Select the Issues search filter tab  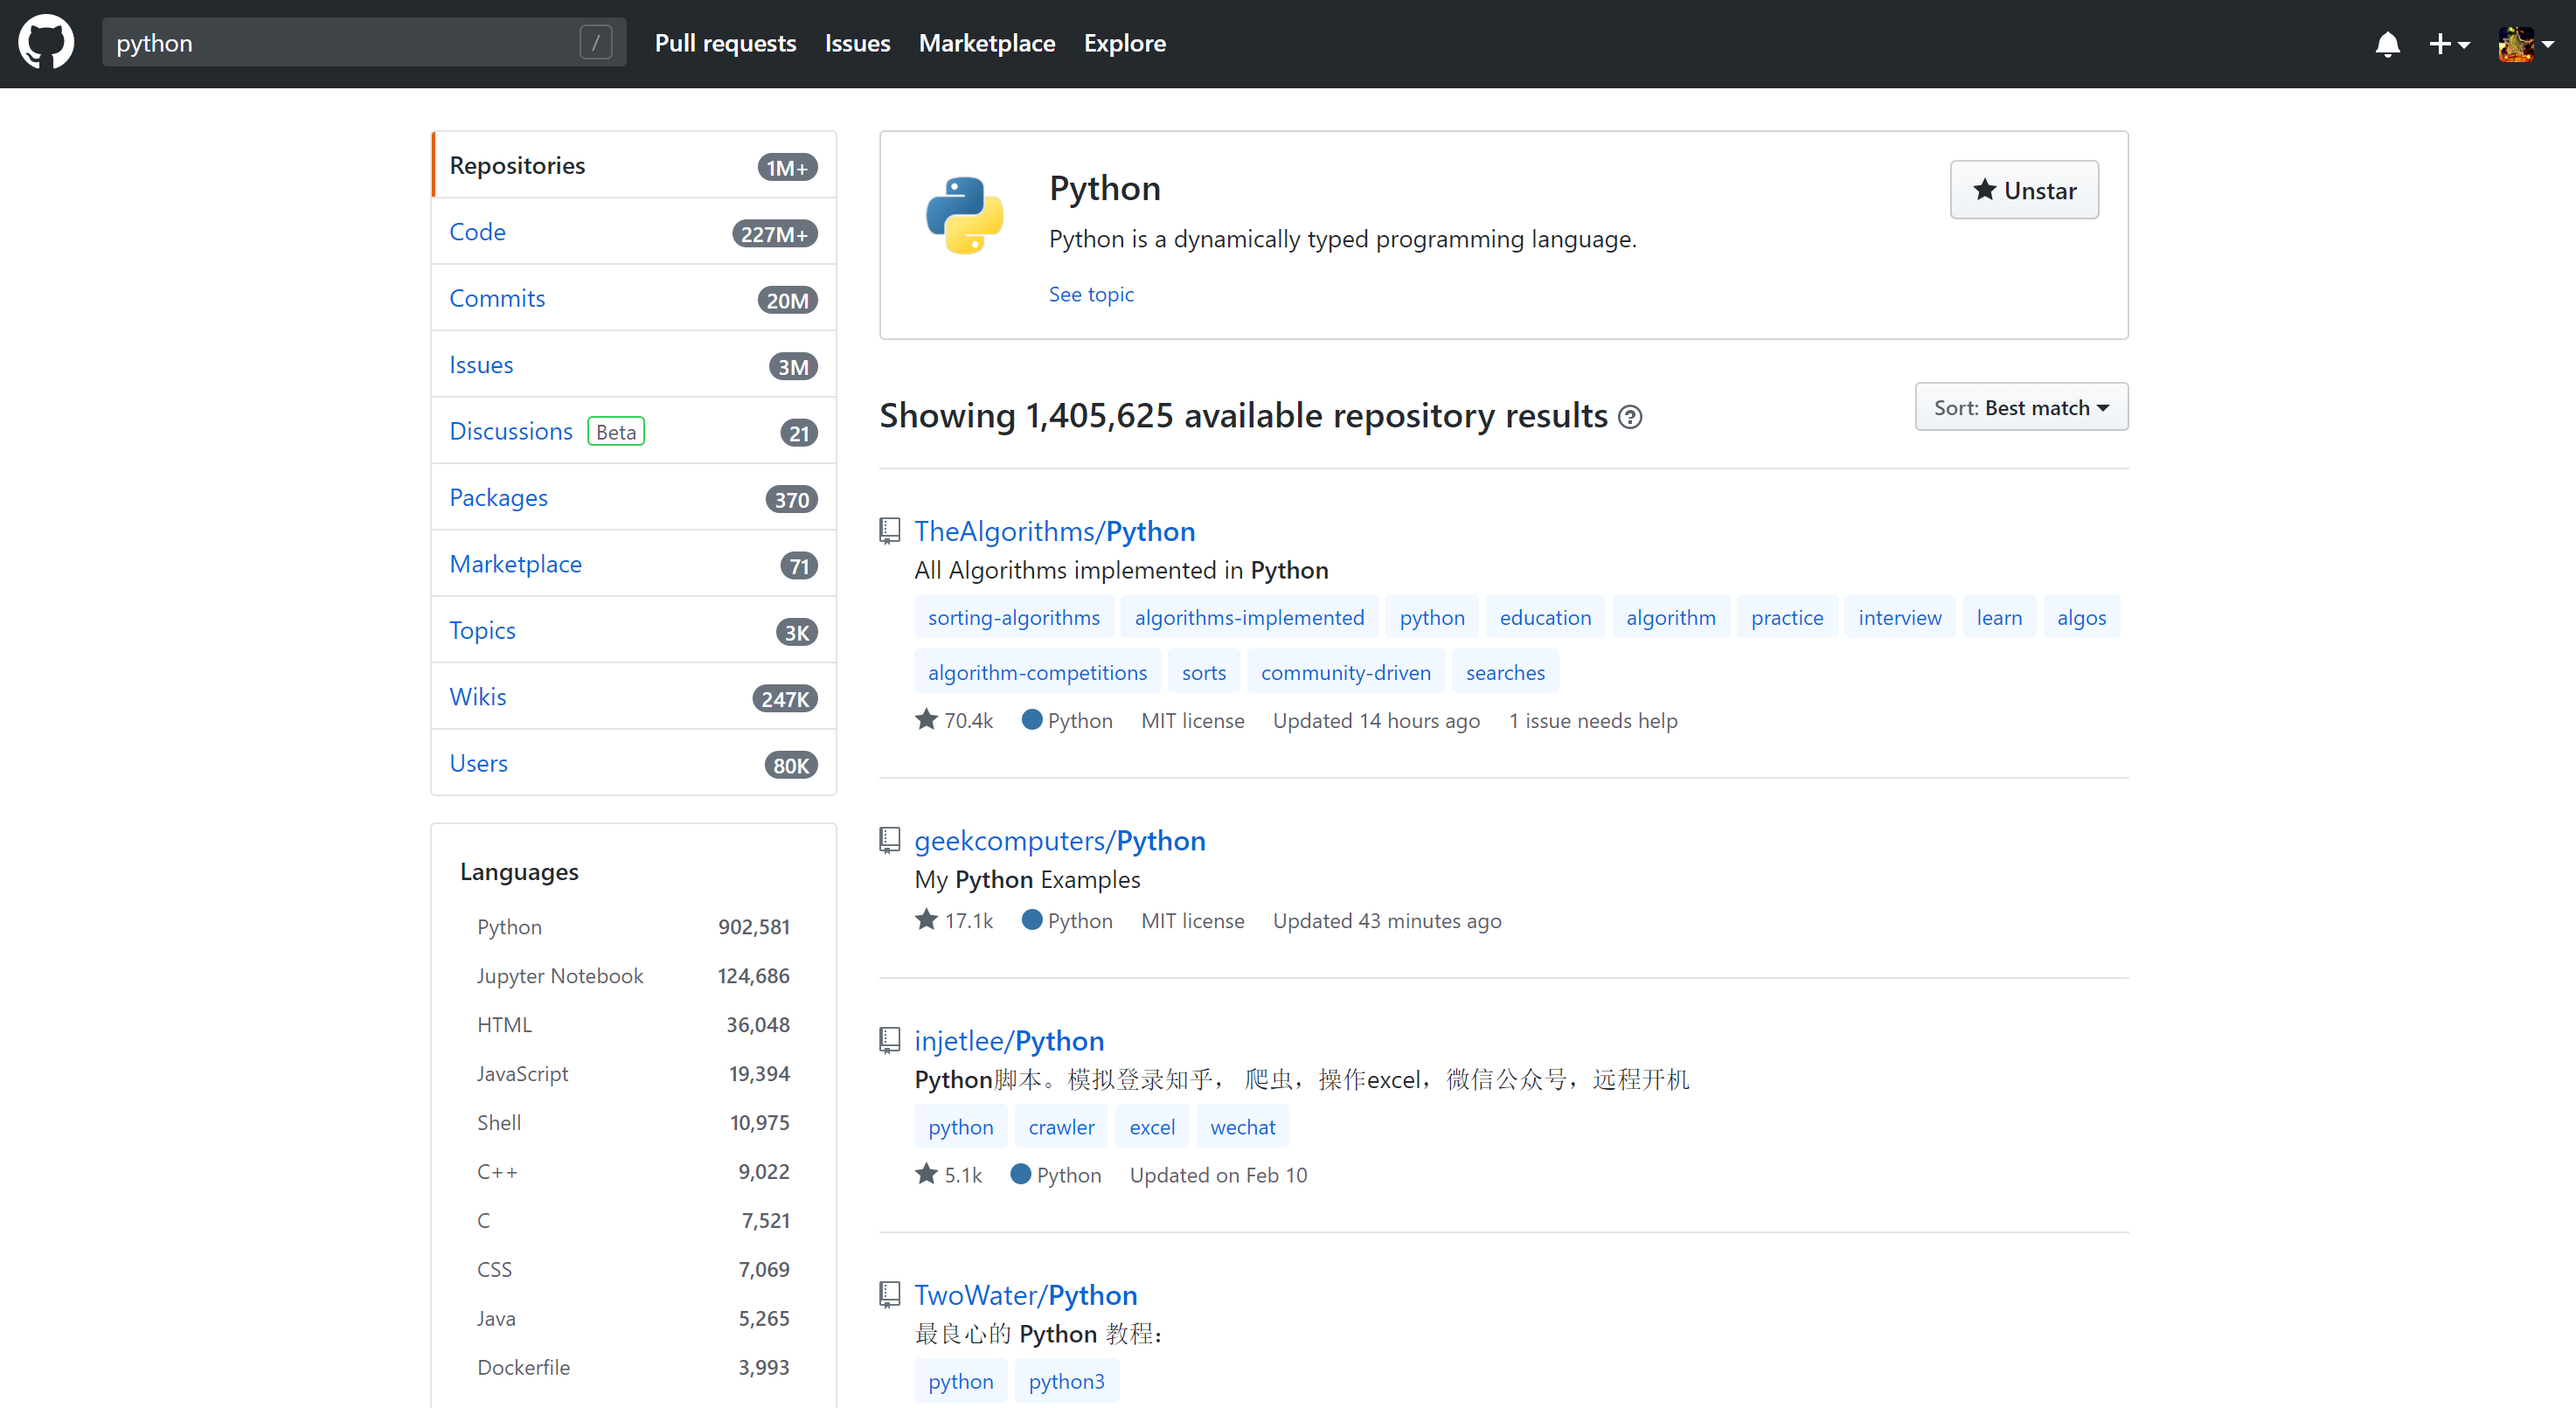[480, 364]
